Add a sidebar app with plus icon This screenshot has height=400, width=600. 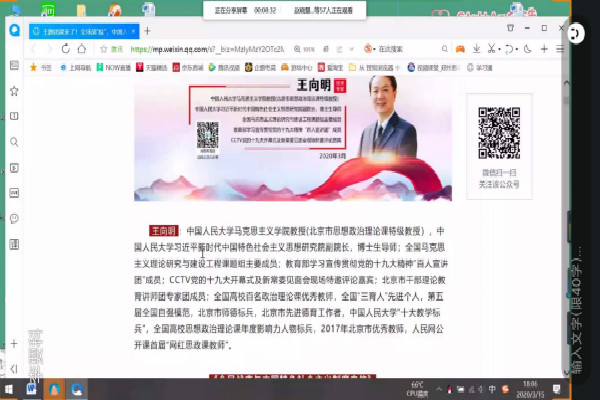tap(14, 343)
